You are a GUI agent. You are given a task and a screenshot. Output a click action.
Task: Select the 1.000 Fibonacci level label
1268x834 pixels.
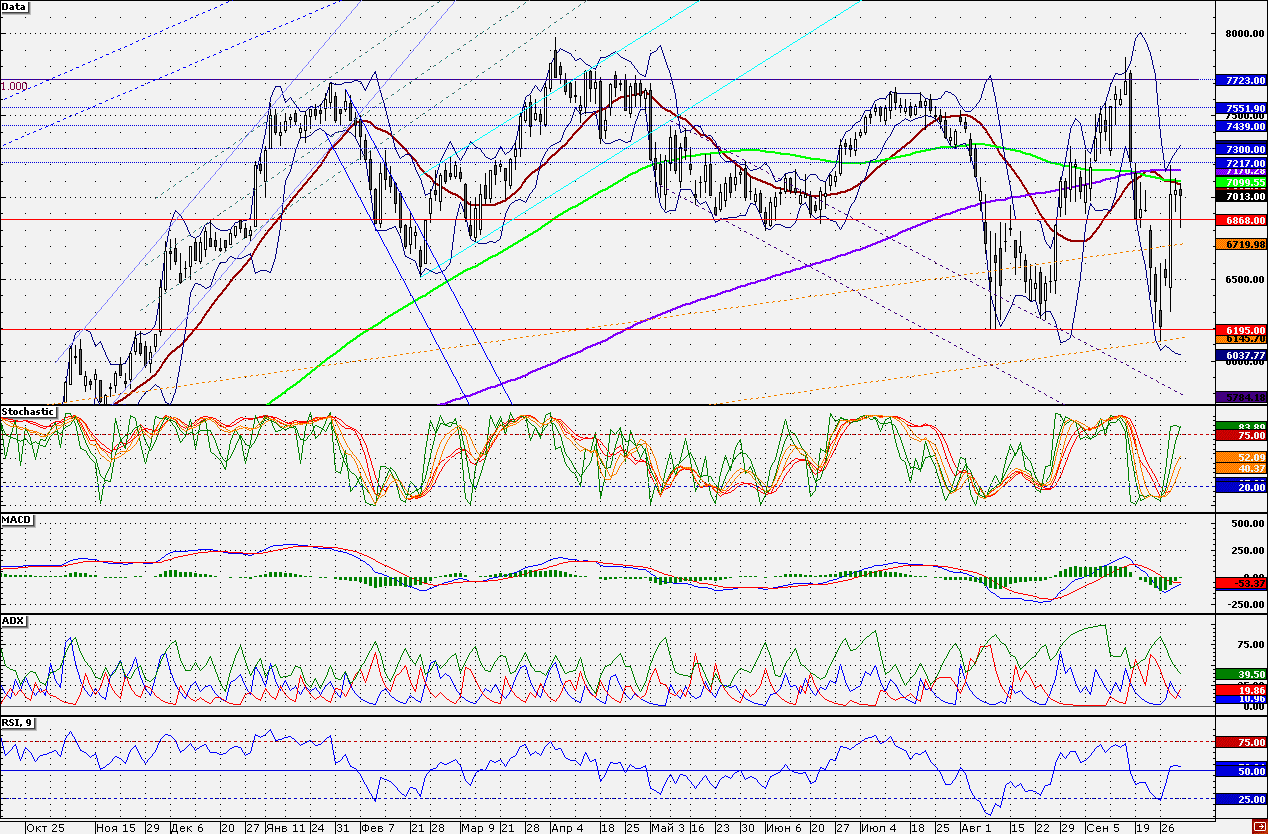point(14,87)
